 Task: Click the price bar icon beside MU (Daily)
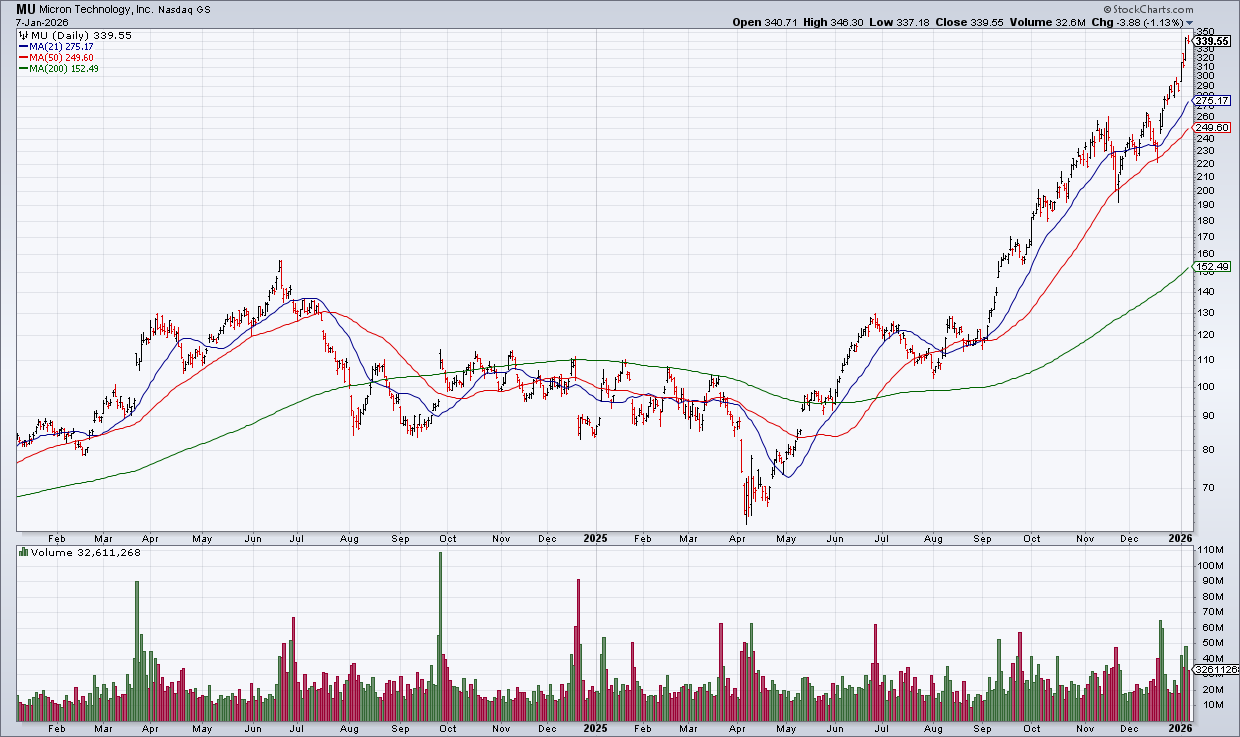click(23, 35)
